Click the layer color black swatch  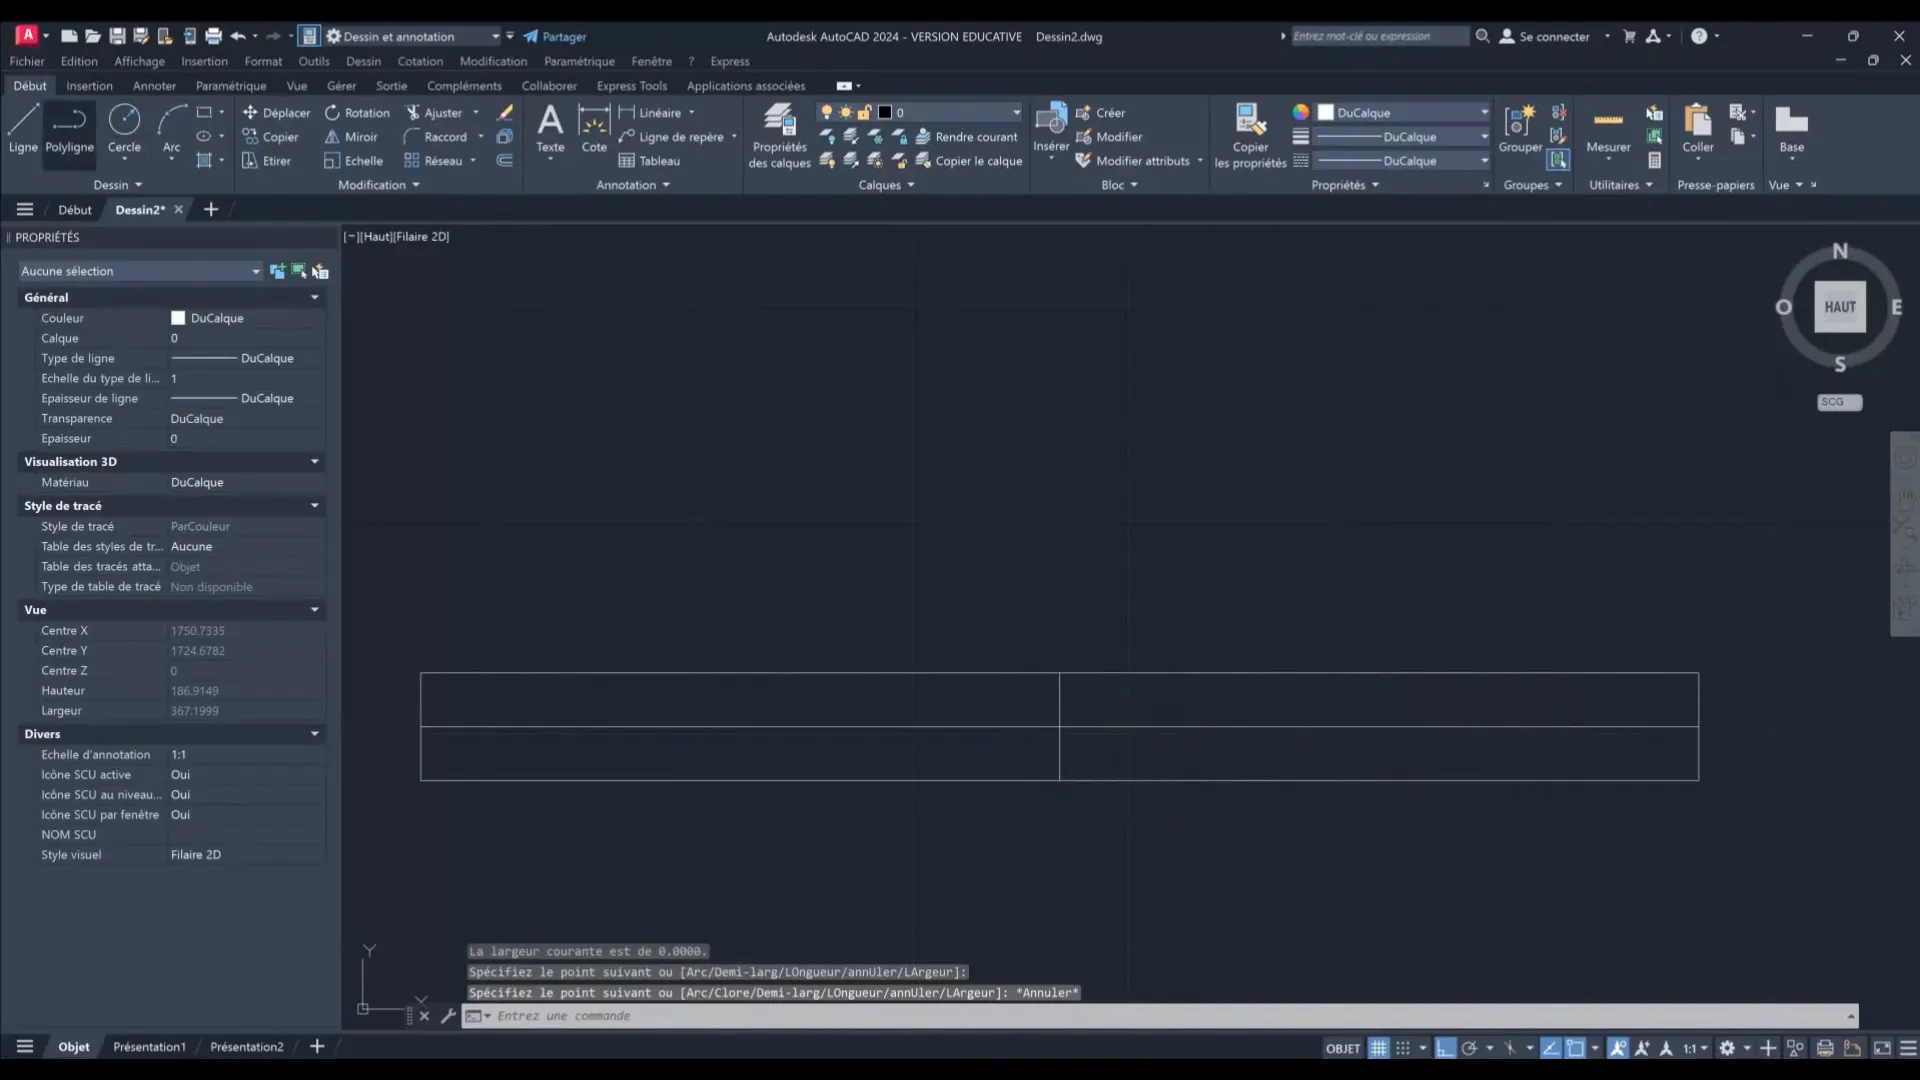pos(885,113)
